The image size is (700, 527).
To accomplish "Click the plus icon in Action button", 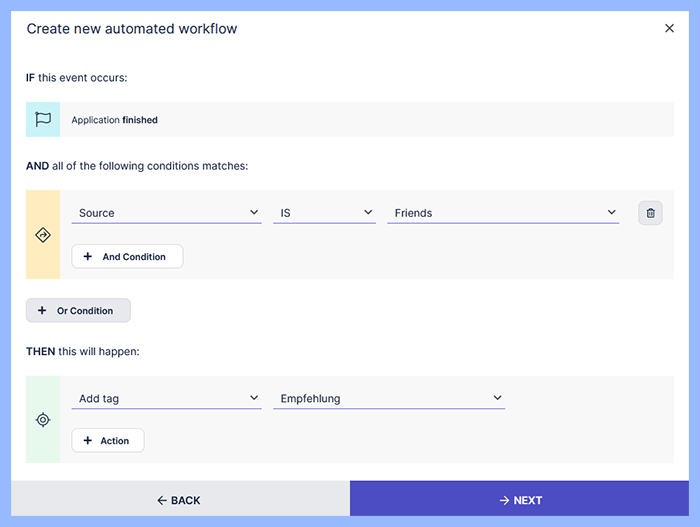I will [x=88, y=441].
